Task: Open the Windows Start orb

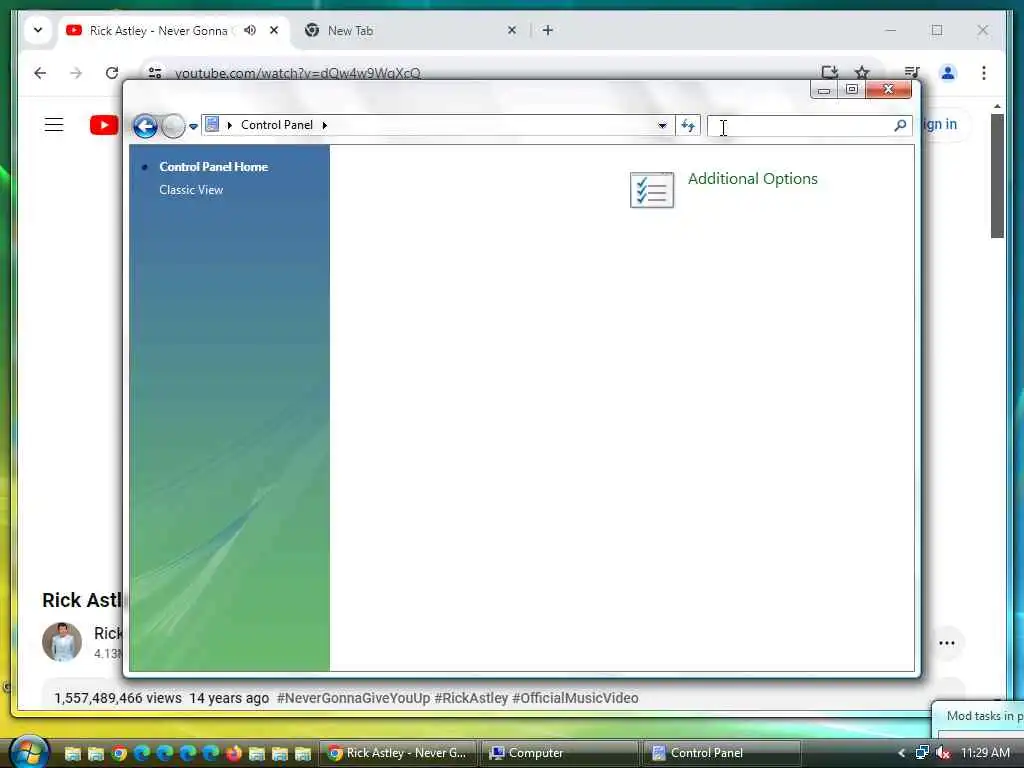Action: tap(29, 752)
